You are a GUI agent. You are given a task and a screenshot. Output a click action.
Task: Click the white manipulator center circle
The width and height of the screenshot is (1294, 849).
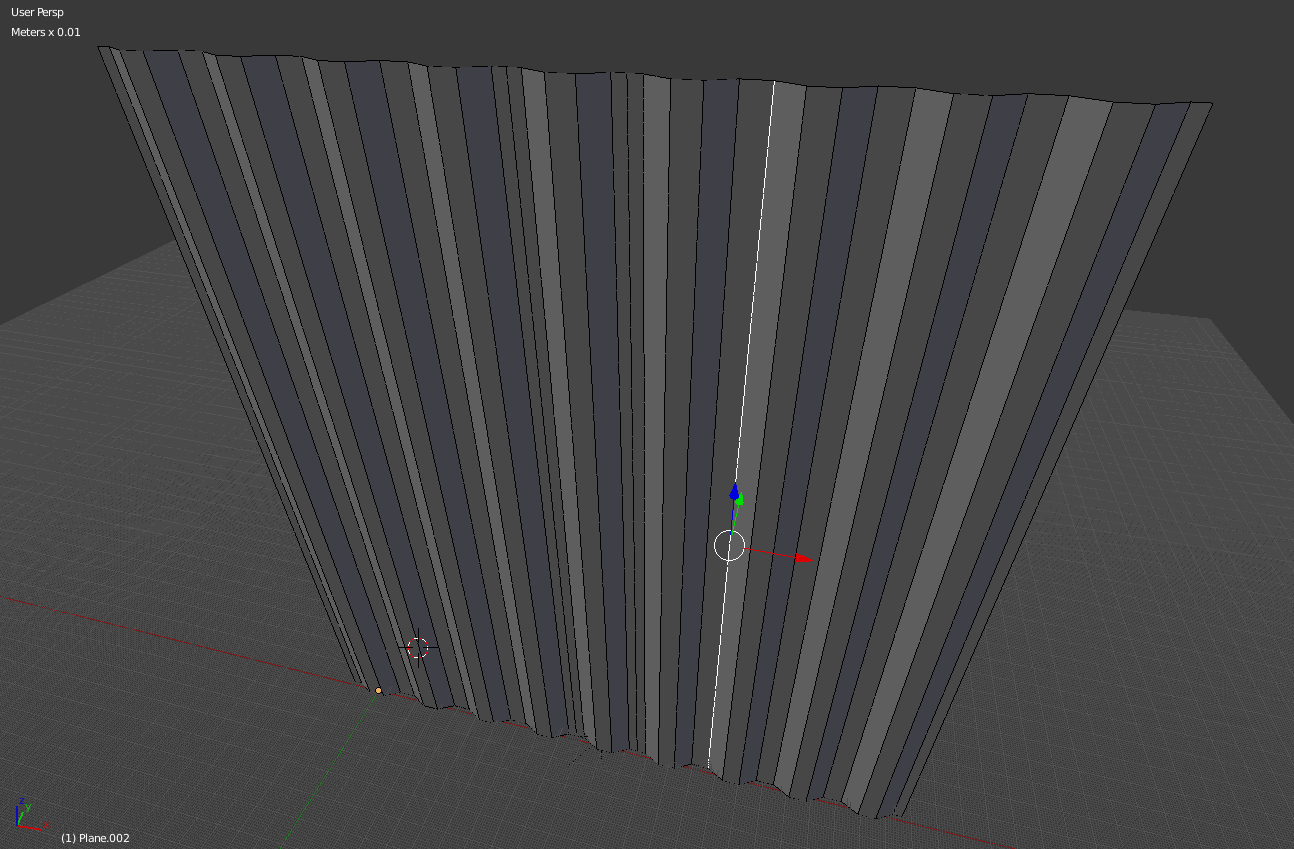click(x=730, y=546)
